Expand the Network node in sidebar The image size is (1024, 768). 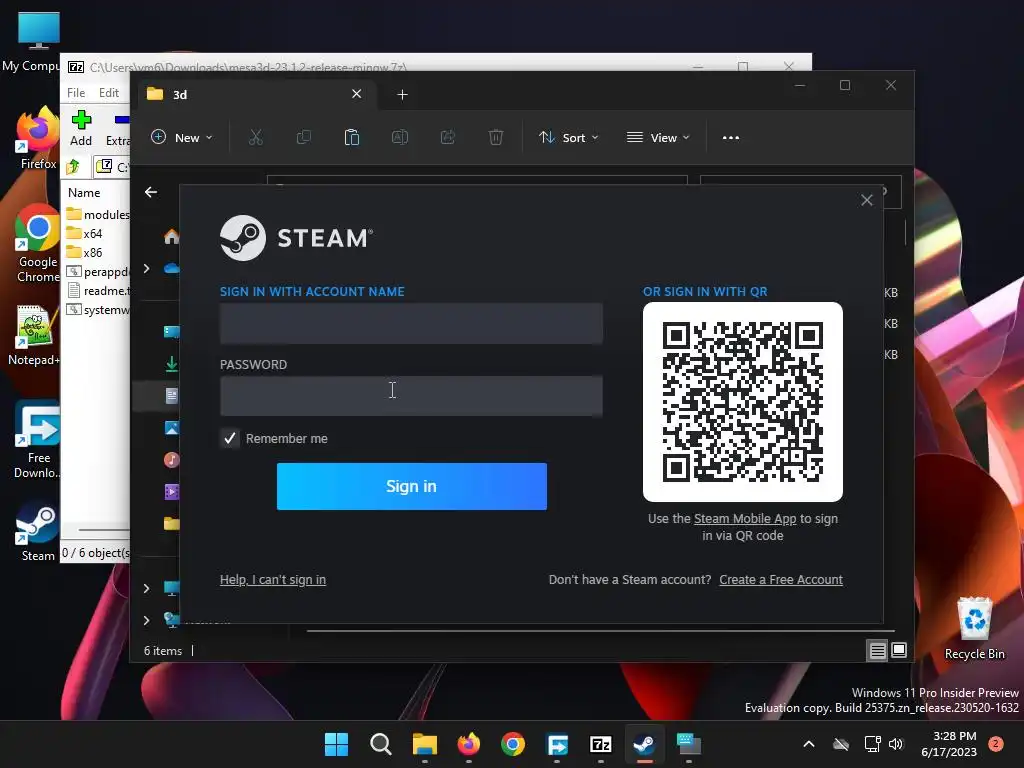(146, 620)
